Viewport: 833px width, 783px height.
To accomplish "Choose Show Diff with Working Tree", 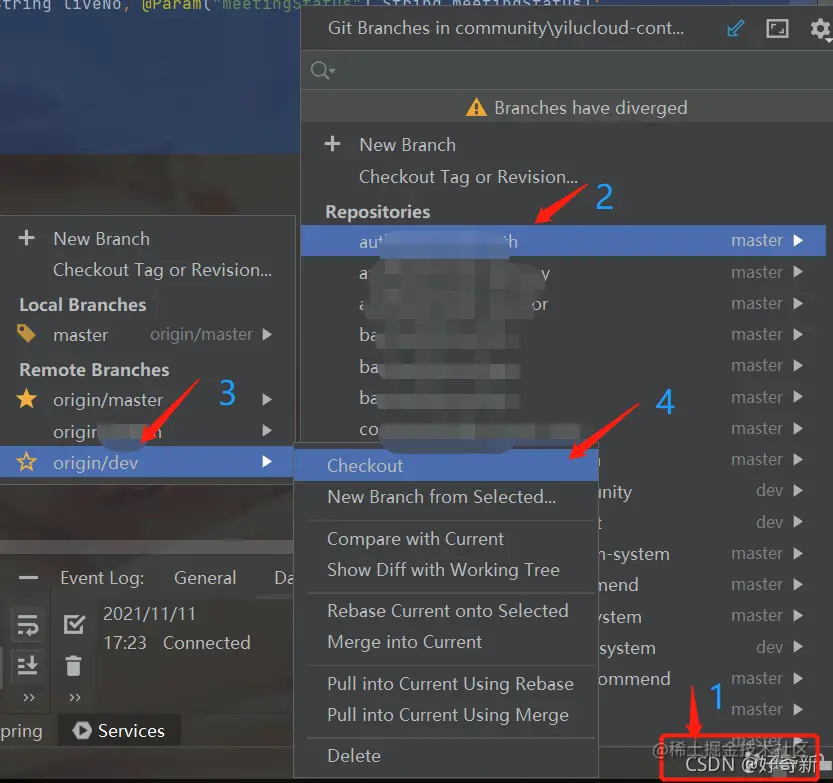I will click(x=446, y=569).
